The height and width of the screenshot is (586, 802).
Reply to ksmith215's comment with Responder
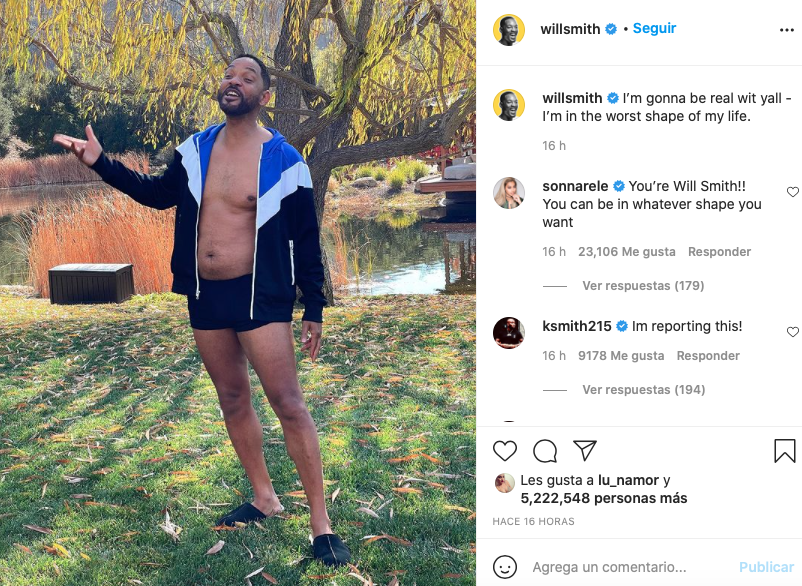click(x=708, y=356)
